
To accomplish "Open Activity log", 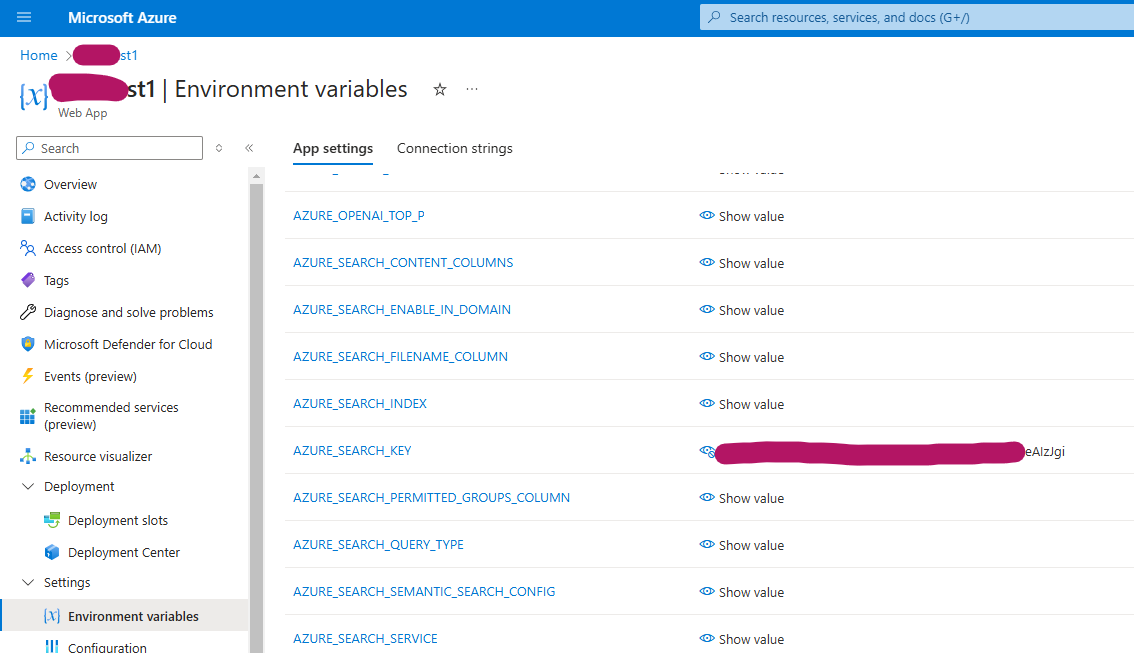I will (76, 216).
